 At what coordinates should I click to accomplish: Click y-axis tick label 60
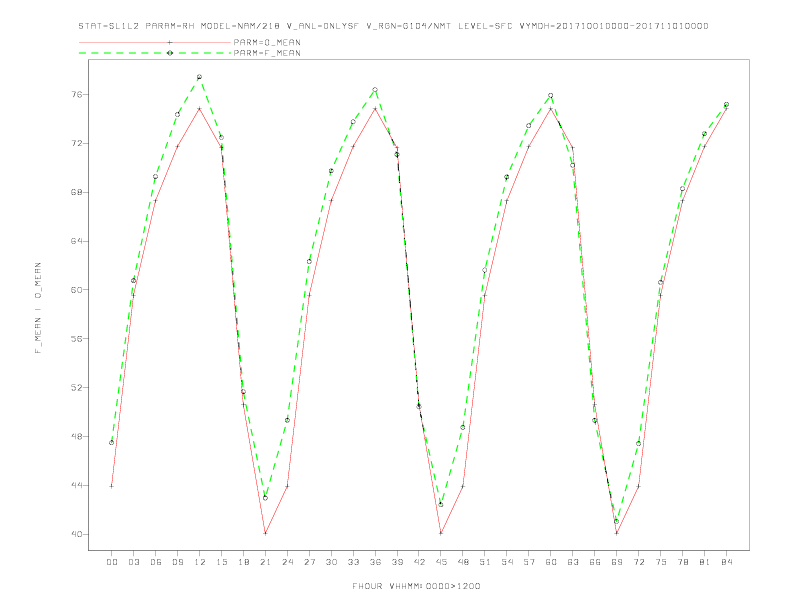pos(77,290)
